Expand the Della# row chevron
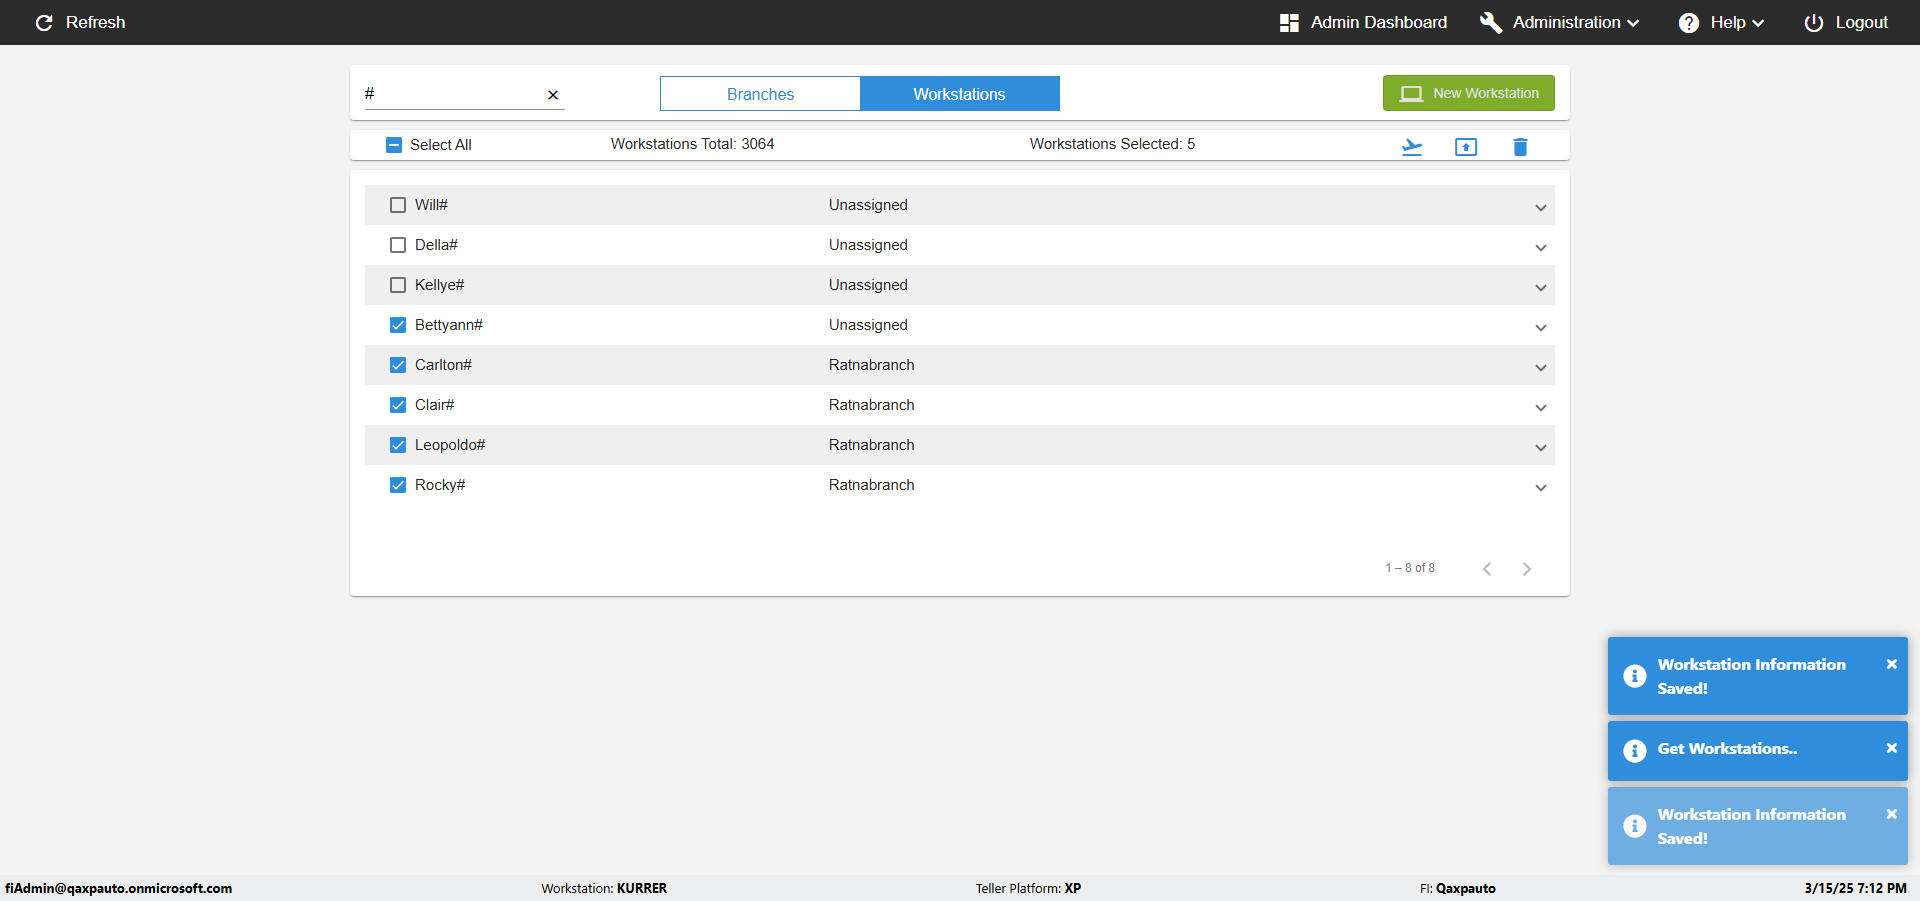 (1541, 248)
